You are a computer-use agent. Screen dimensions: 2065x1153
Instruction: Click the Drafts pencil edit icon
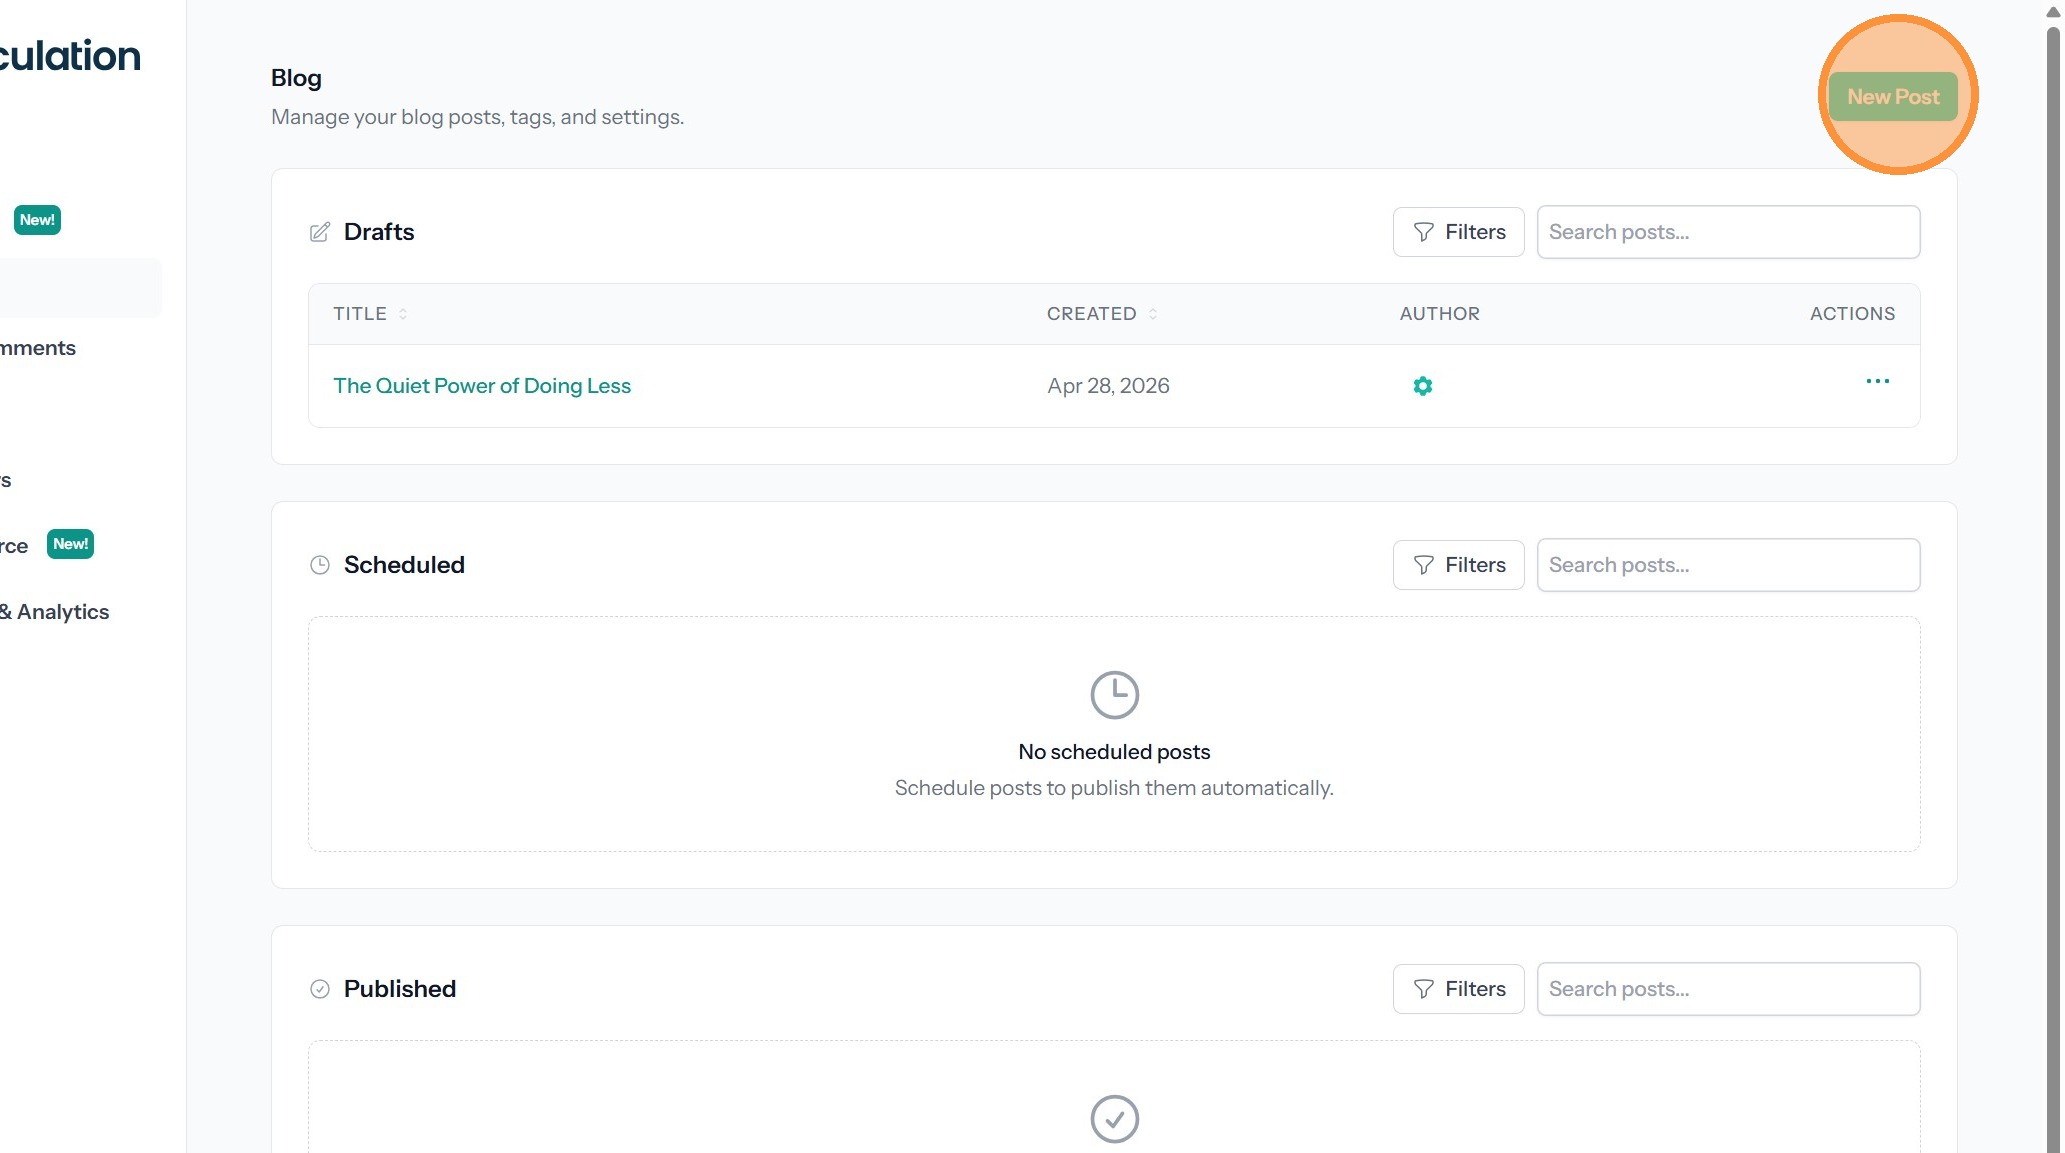point(320,232)
